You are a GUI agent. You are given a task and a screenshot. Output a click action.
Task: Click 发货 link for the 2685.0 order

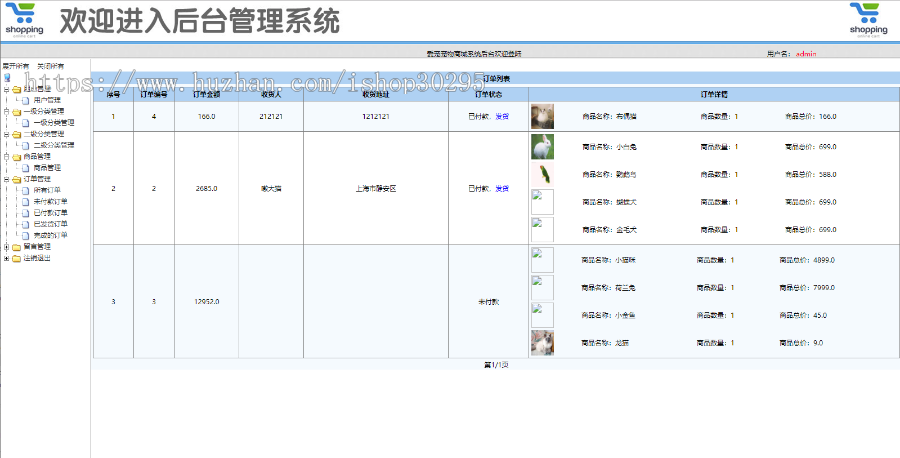point(502,189)
